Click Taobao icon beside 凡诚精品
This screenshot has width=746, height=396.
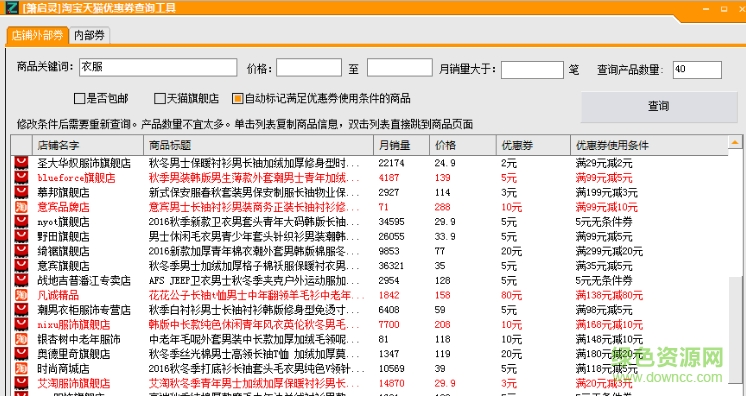click(21, 296)
